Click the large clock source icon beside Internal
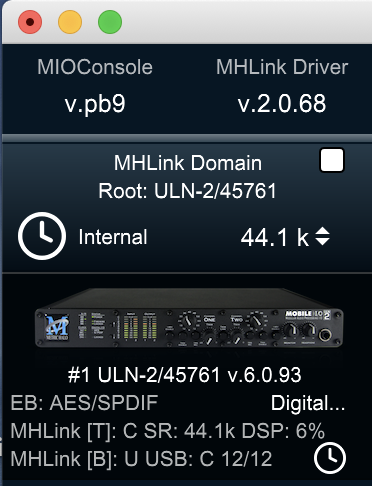 click(42, 236)
